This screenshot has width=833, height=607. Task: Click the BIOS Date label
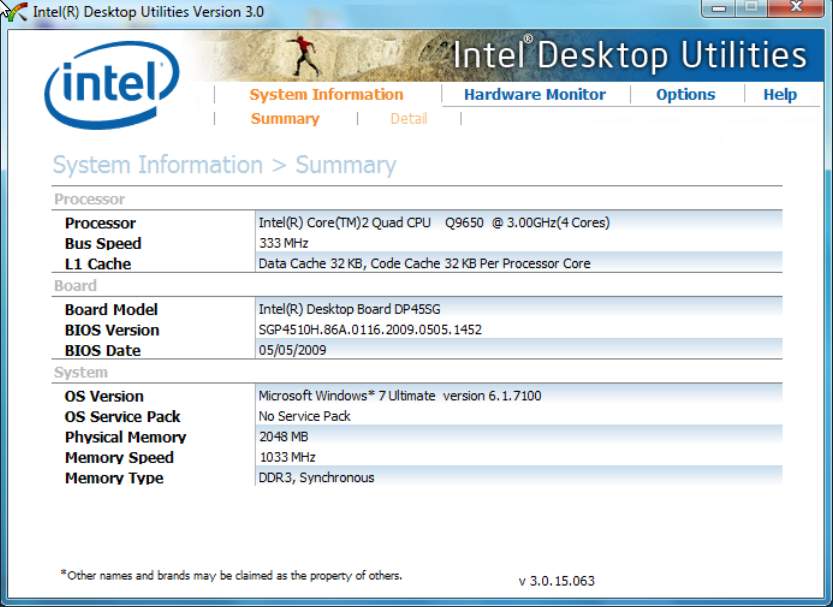tap(103, 351)
